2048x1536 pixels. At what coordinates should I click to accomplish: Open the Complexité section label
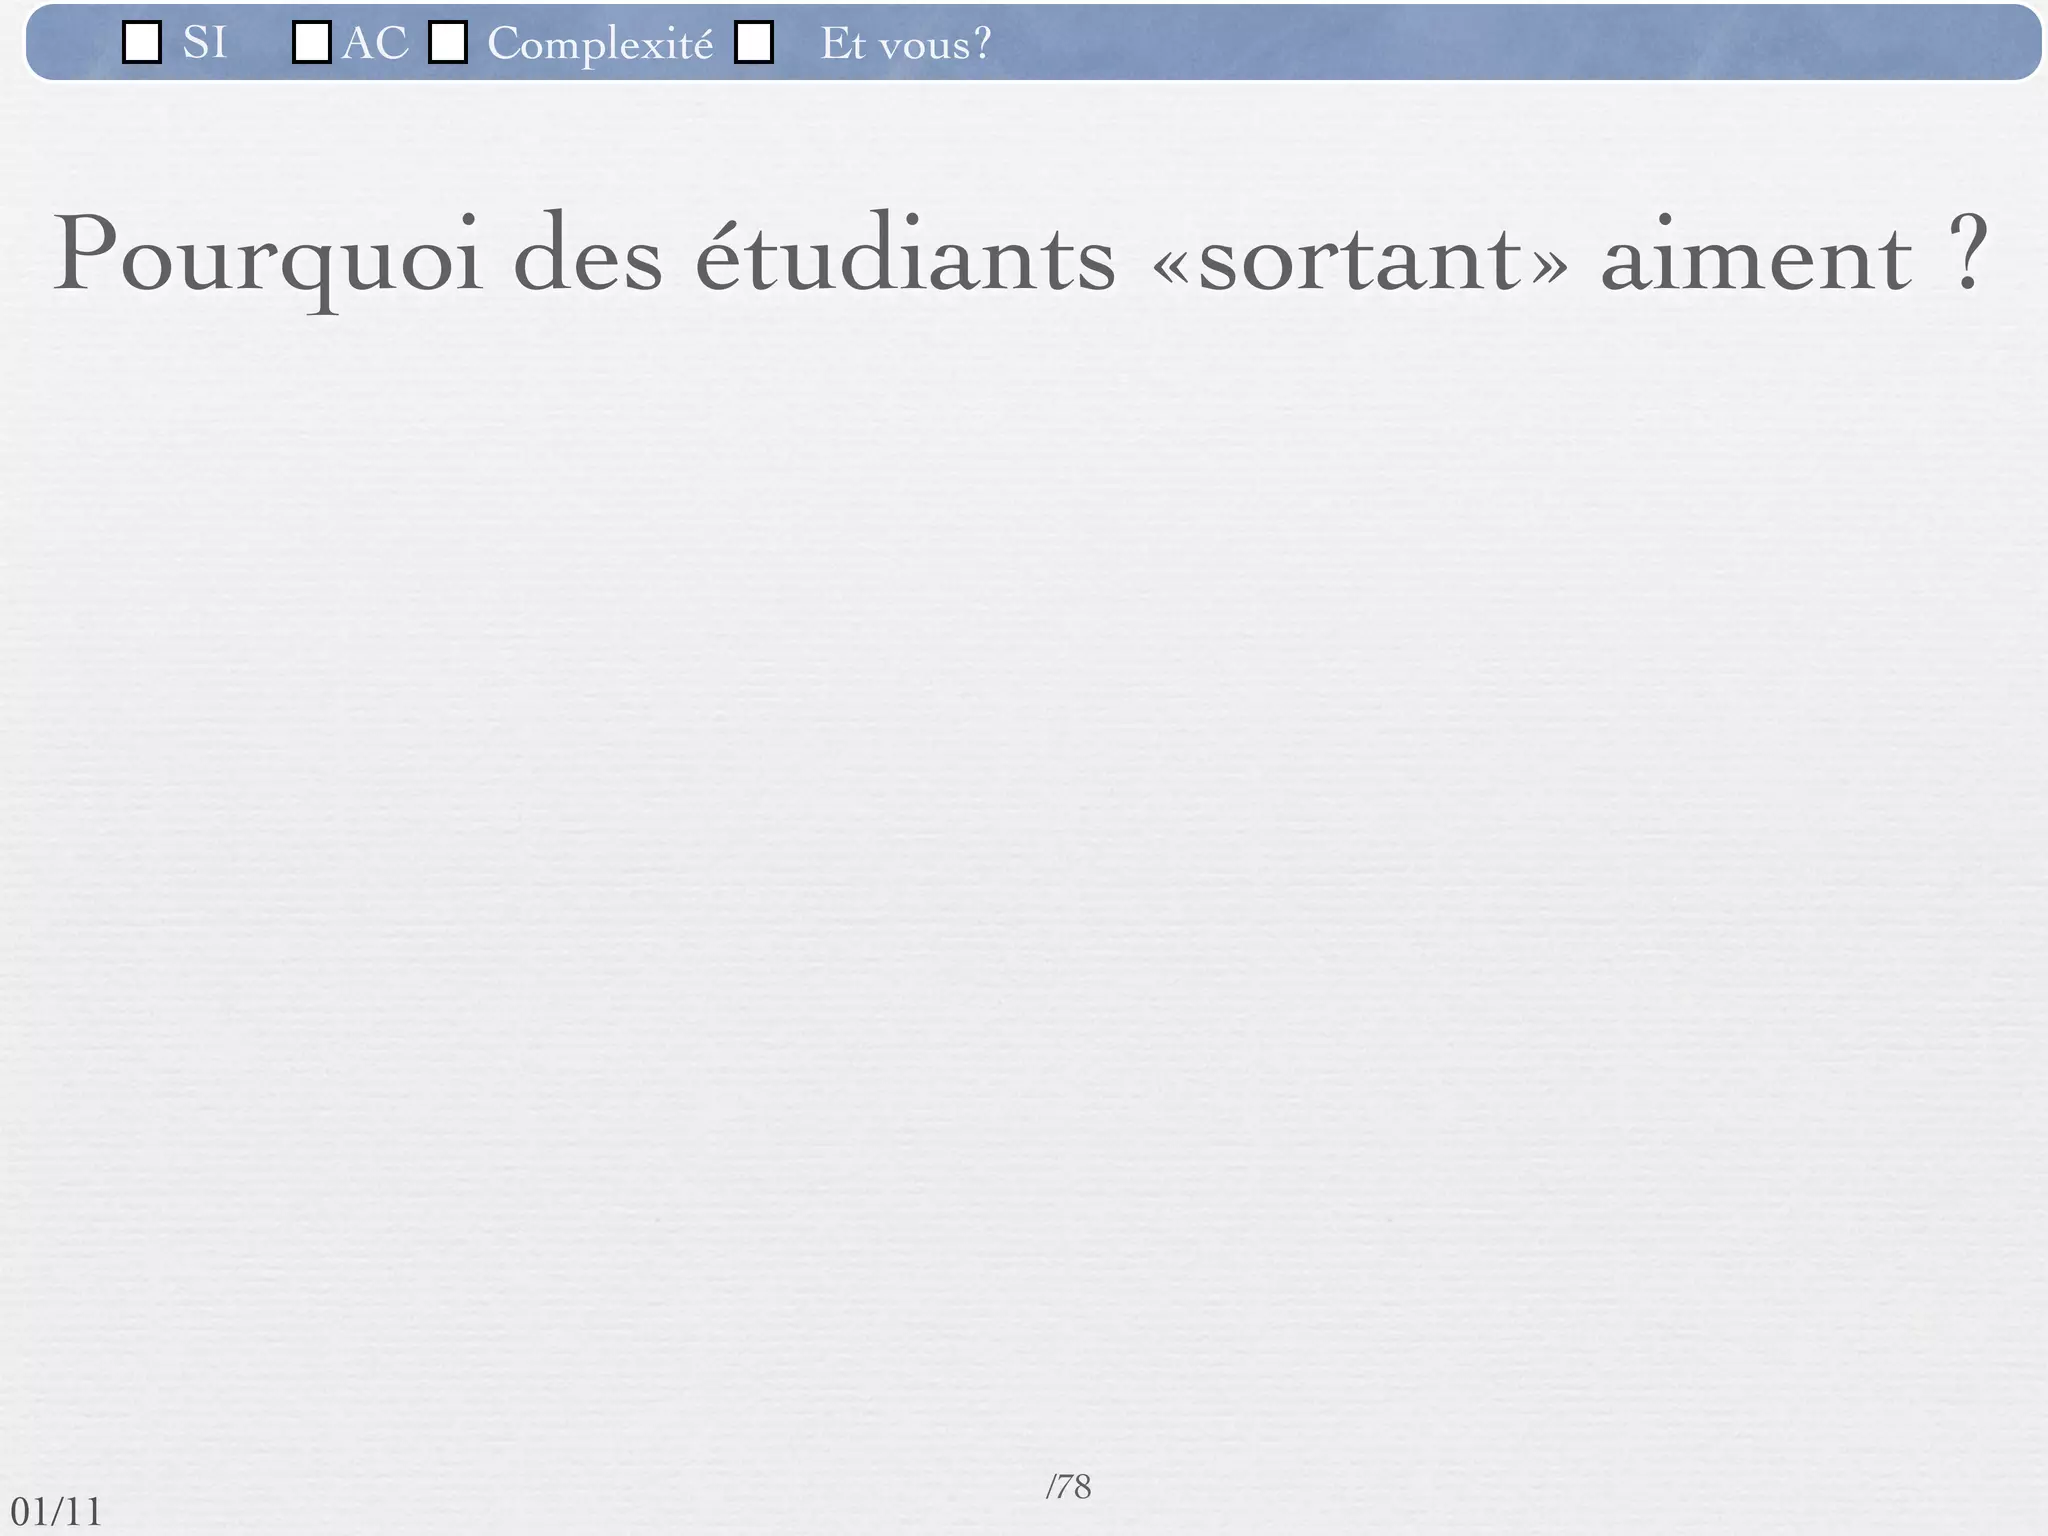tap(600, 44)
